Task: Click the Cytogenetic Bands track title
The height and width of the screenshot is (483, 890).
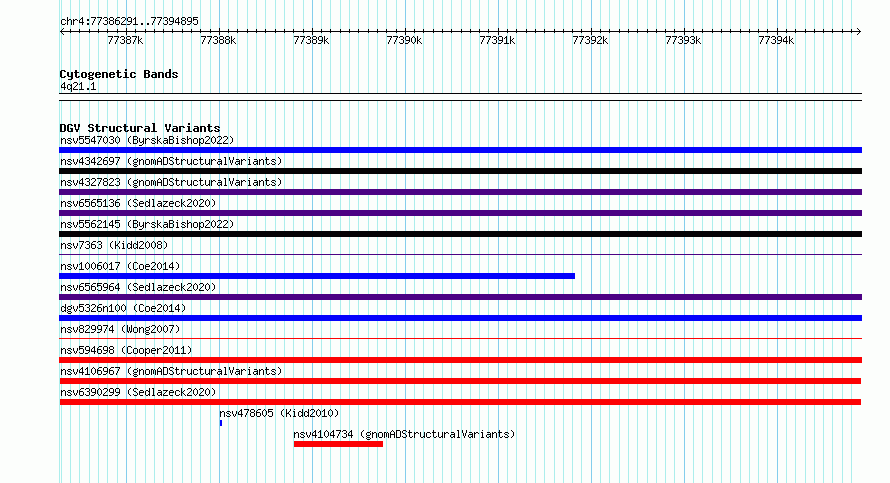Action: [119, 74]
